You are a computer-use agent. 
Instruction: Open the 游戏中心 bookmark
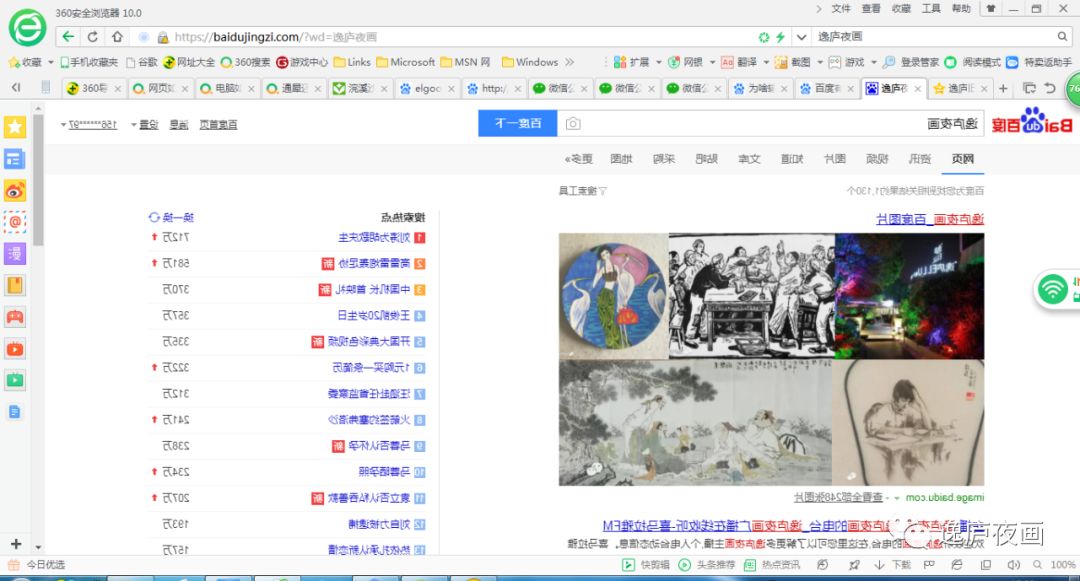(302, 62)
